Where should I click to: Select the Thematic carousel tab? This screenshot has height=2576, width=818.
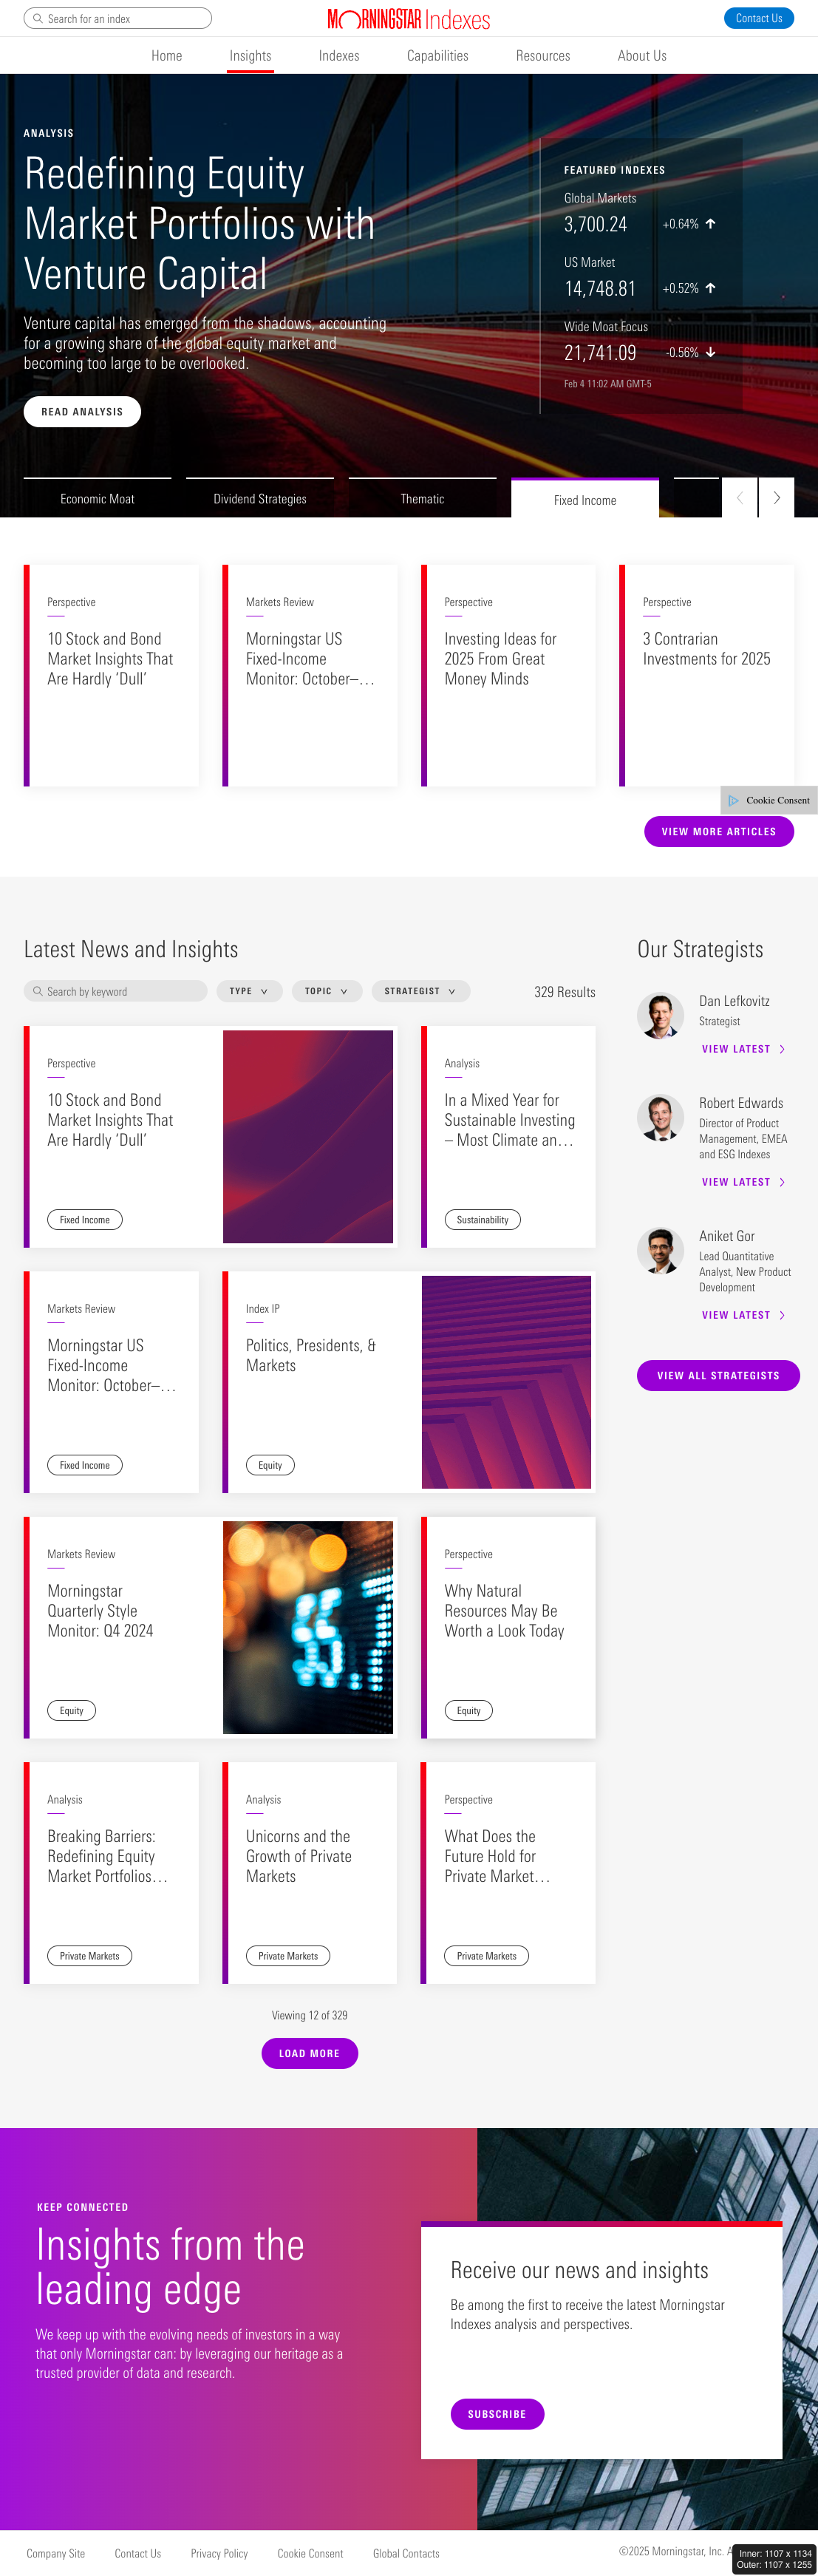(422, 498)
